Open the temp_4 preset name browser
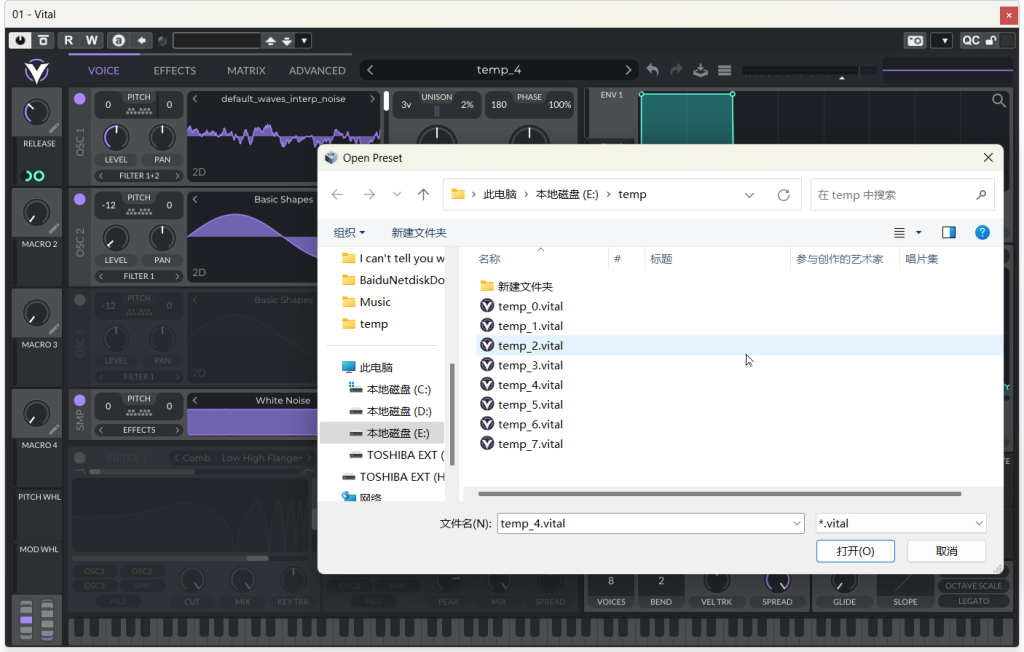The height and width of the screenshot is (652, 1024). click(x=499, y=70)
